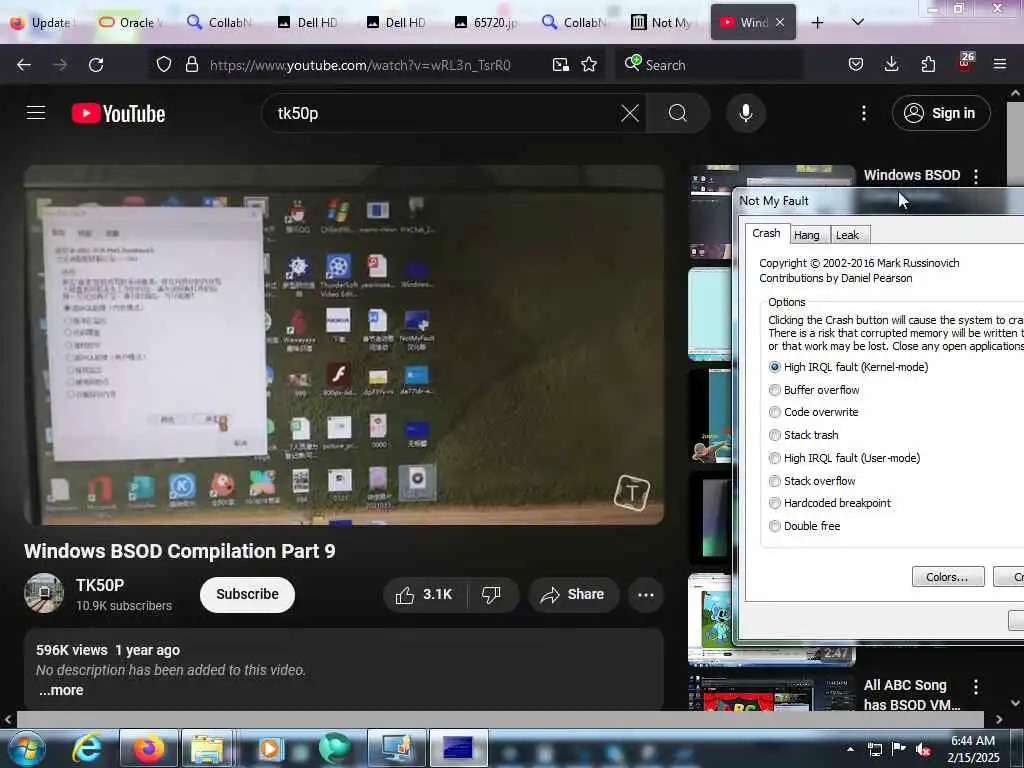Switch to the Not My browser tab
Screen dimensions: 1024x768
click(665, 23)
